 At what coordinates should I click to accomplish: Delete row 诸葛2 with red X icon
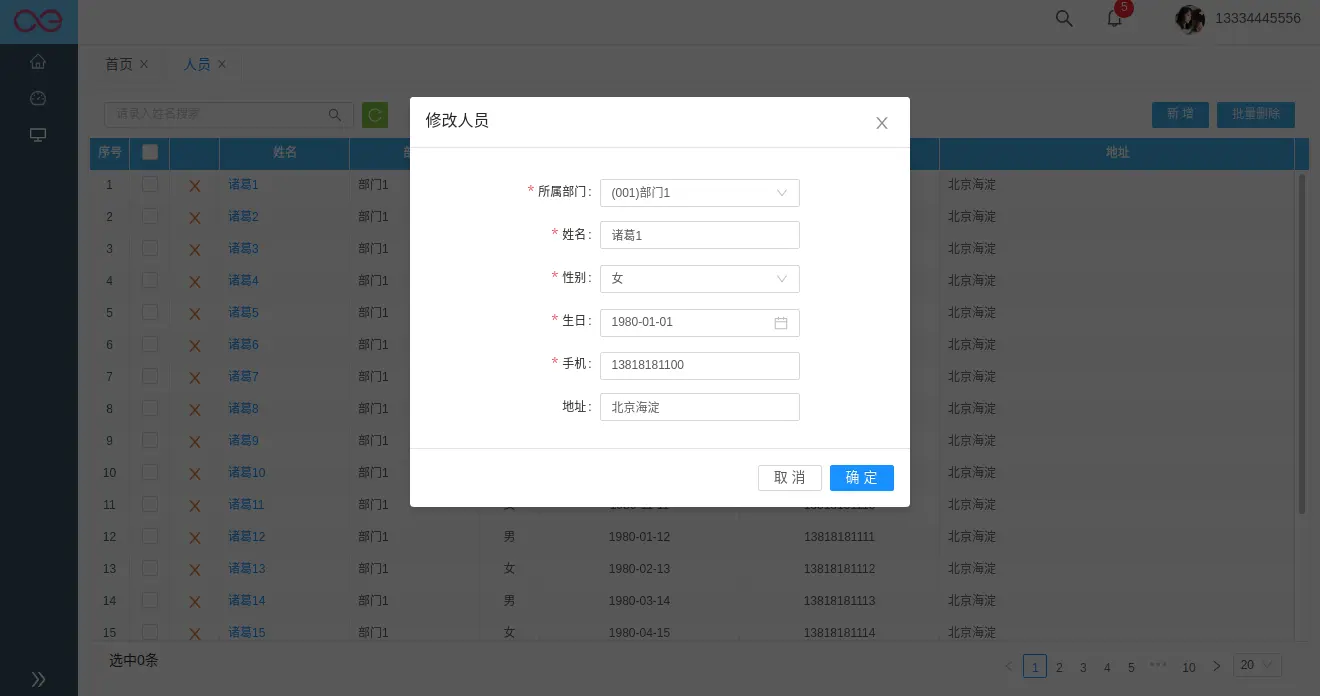(x=195, y=218)
